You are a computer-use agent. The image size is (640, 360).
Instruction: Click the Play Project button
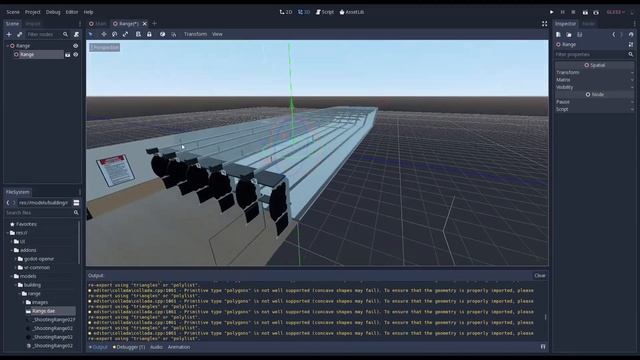(x=551, y=12)
